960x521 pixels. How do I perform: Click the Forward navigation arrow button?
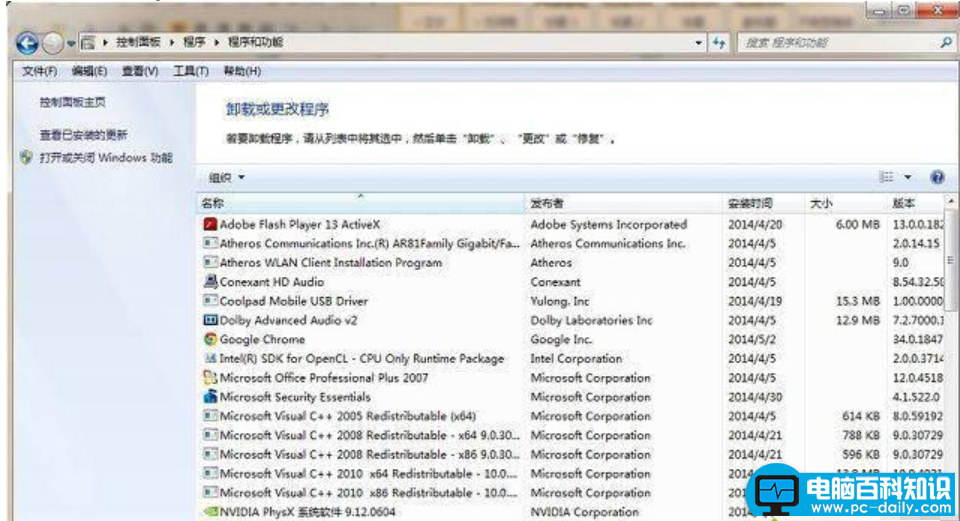tap(53, 43)
